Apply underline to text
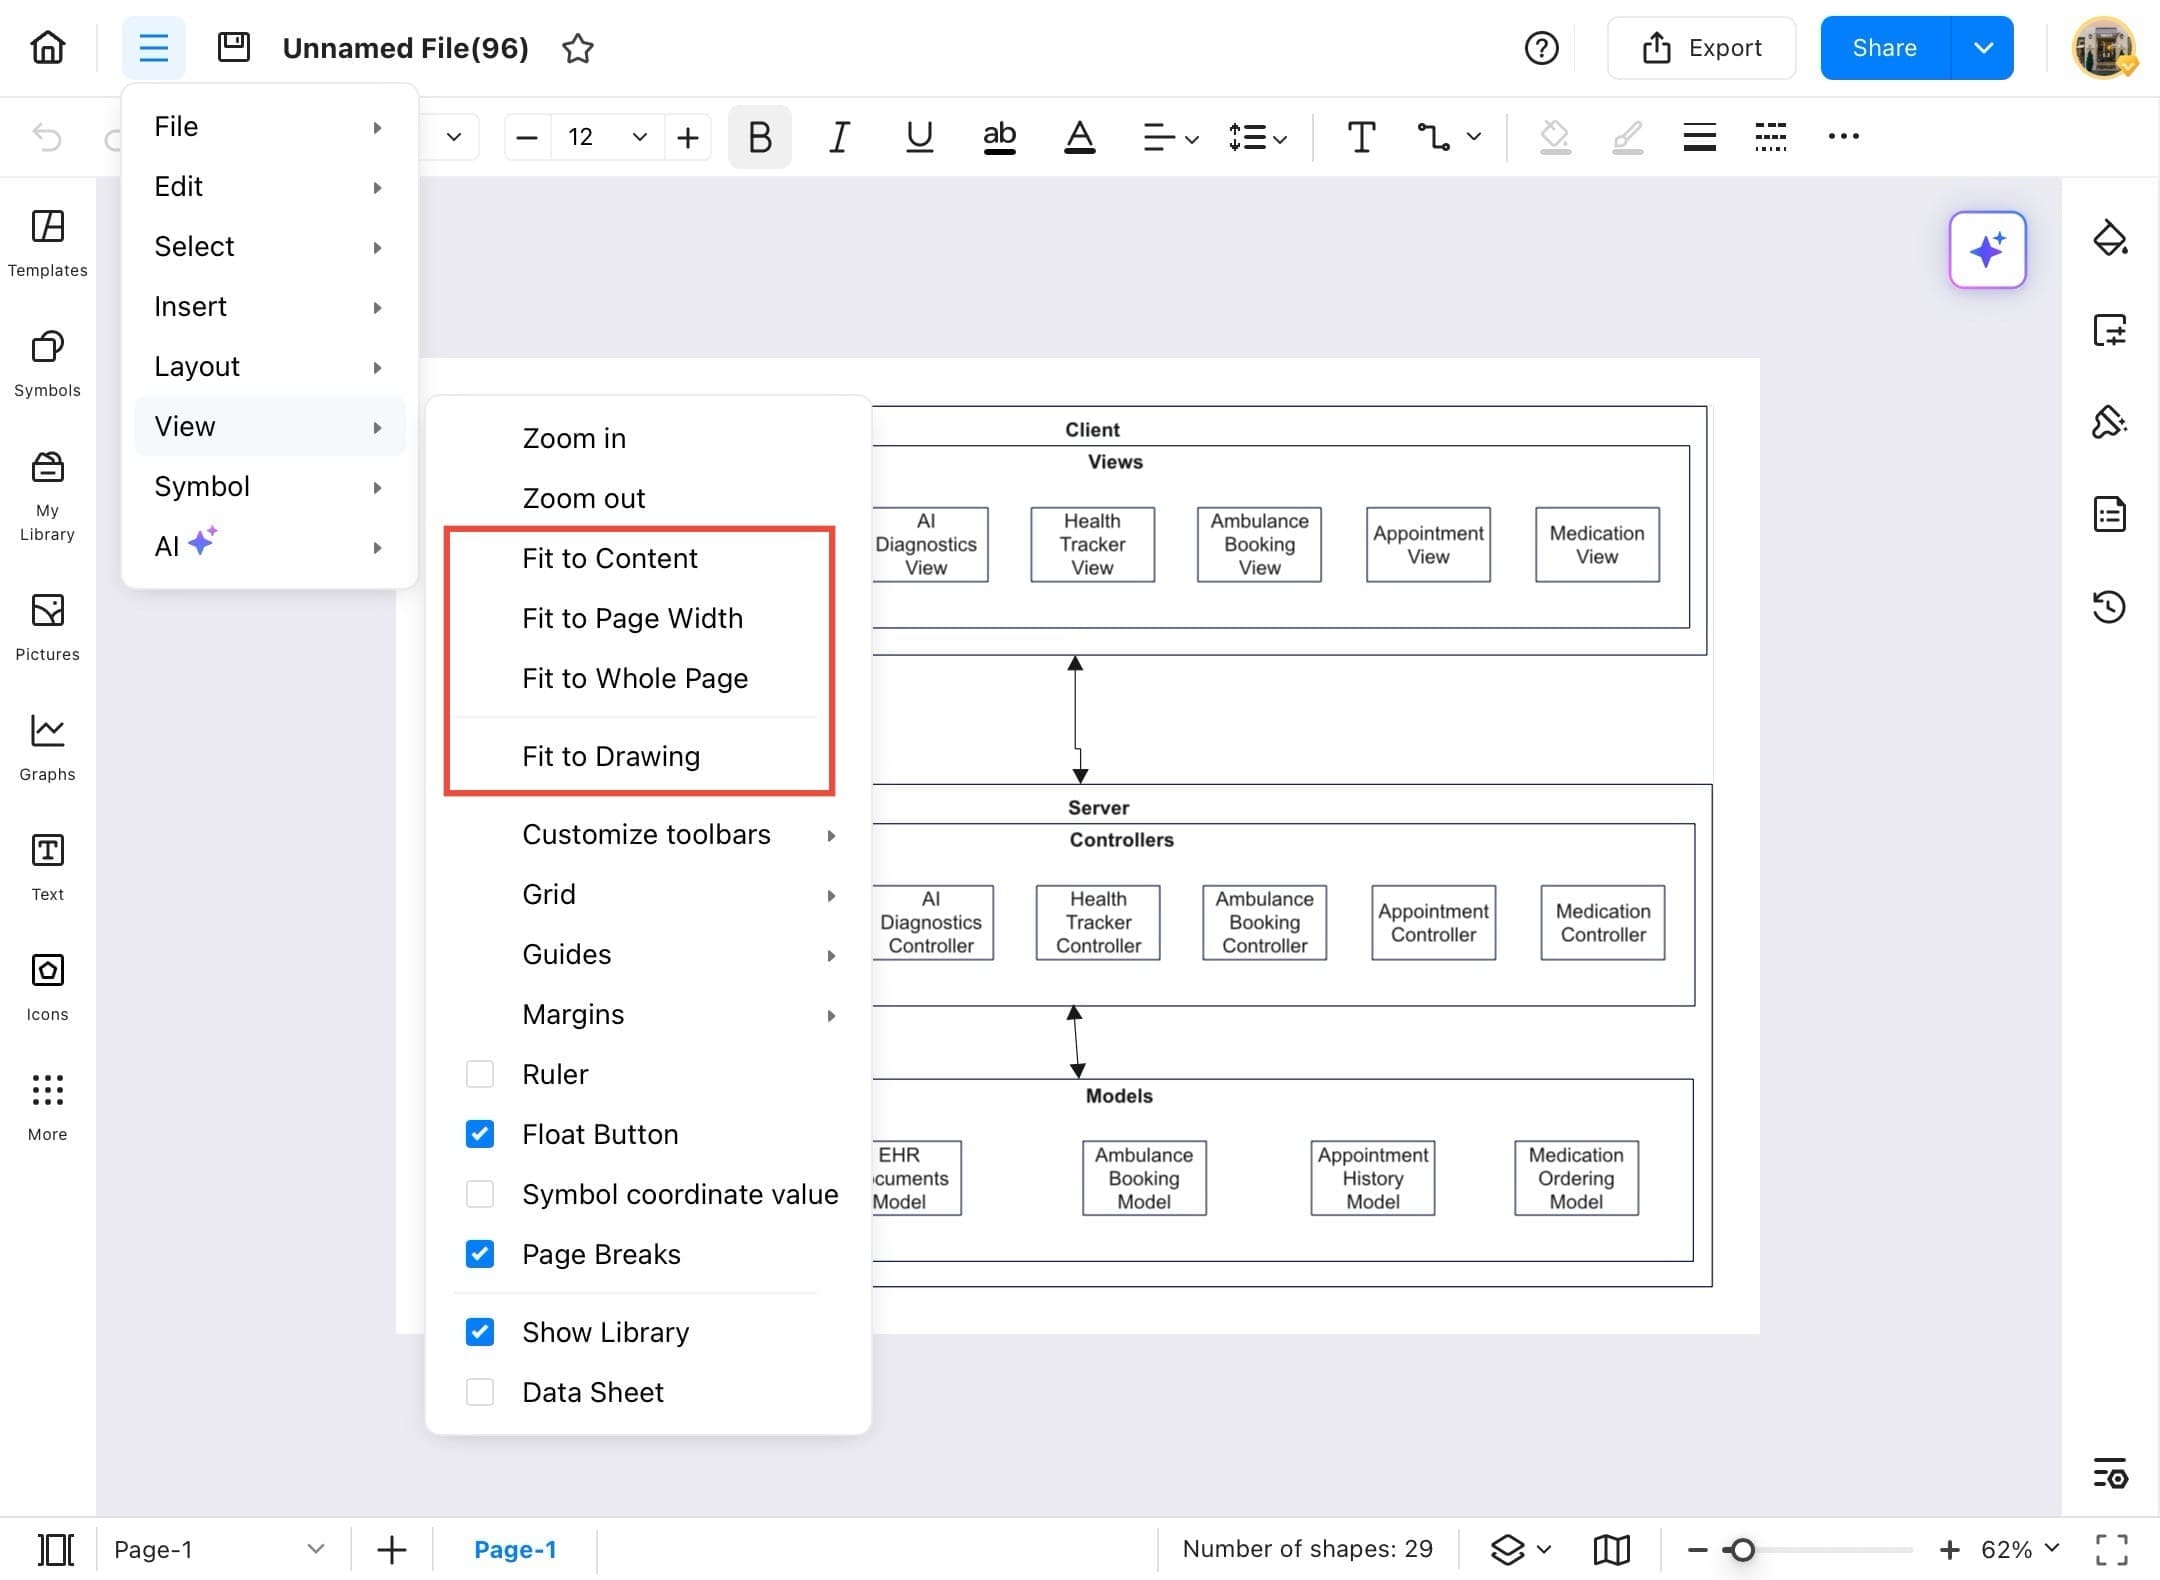Viewport: 2160px width, 1580px height. coord(919,137)
